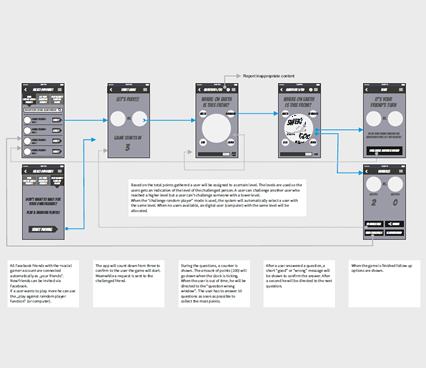
Task: Select middle tab on friends-list Select Opponent screen
Action: (43, 99)
